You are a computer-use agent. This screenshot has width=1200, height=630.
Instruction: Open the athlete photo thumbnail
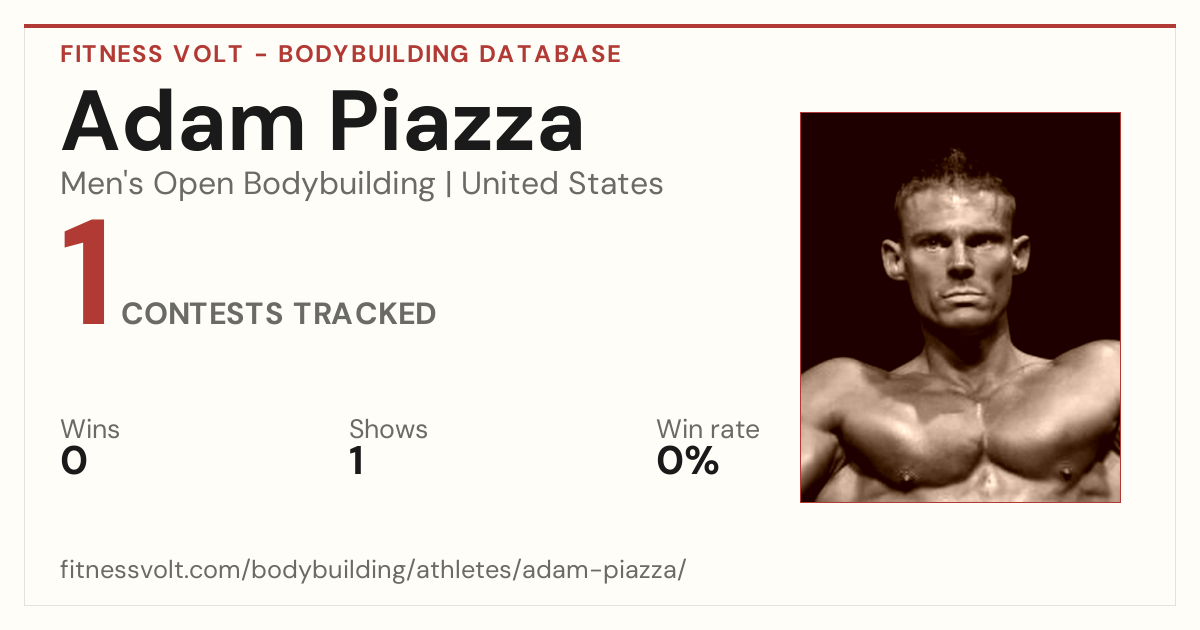[960, 307]
